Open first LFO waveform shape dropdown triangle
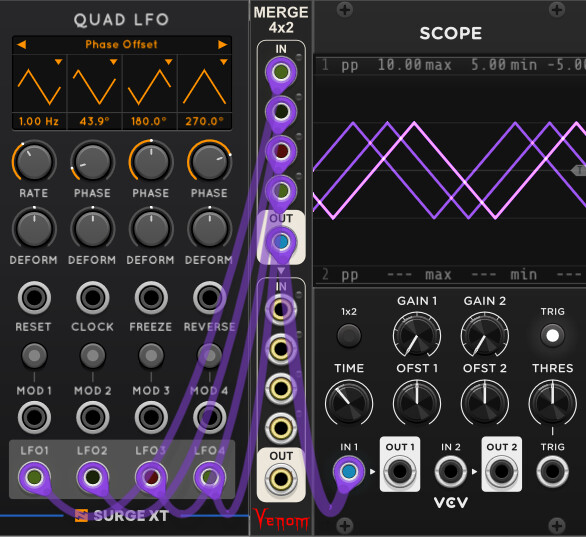The width and height of the screenshot is (586, 537). (59, 62)
